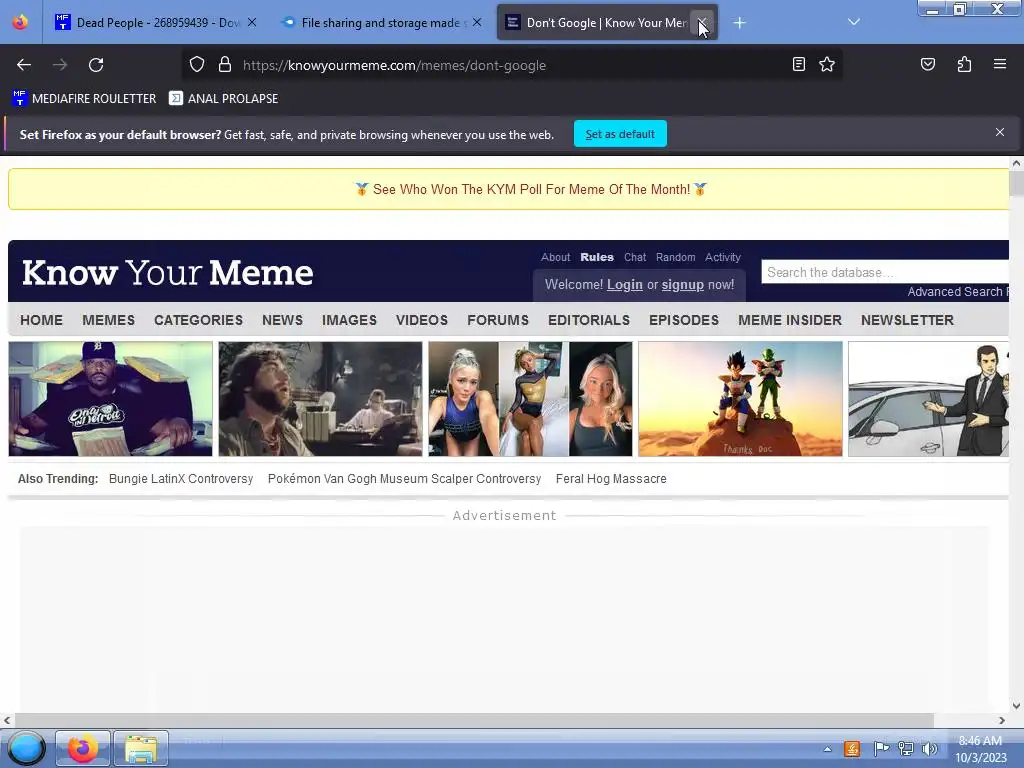
Task: Open the Random link
Action: point(675,257)
